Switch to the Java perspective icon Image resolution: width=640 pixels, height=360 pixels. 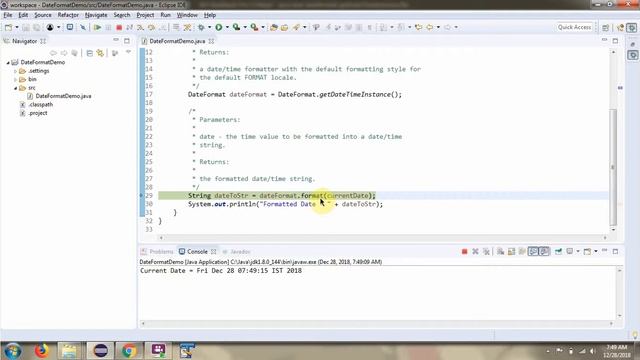tap(620, 27)
